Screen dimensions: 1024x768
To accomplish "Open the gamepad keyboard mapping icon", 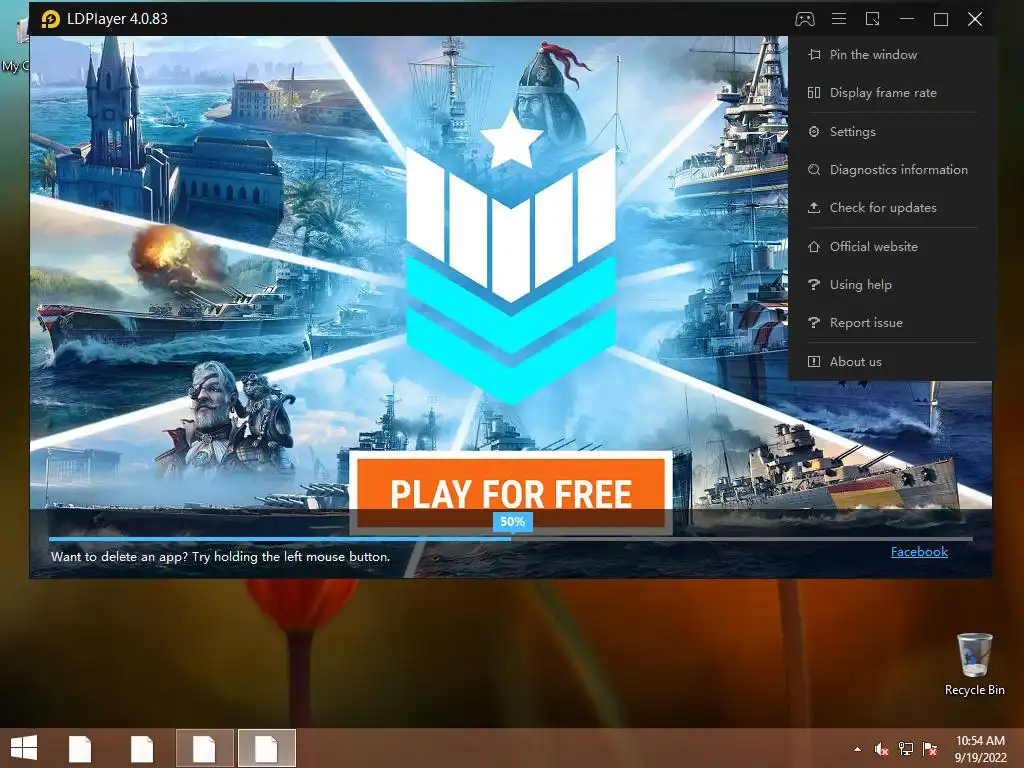I will (805, 19).
